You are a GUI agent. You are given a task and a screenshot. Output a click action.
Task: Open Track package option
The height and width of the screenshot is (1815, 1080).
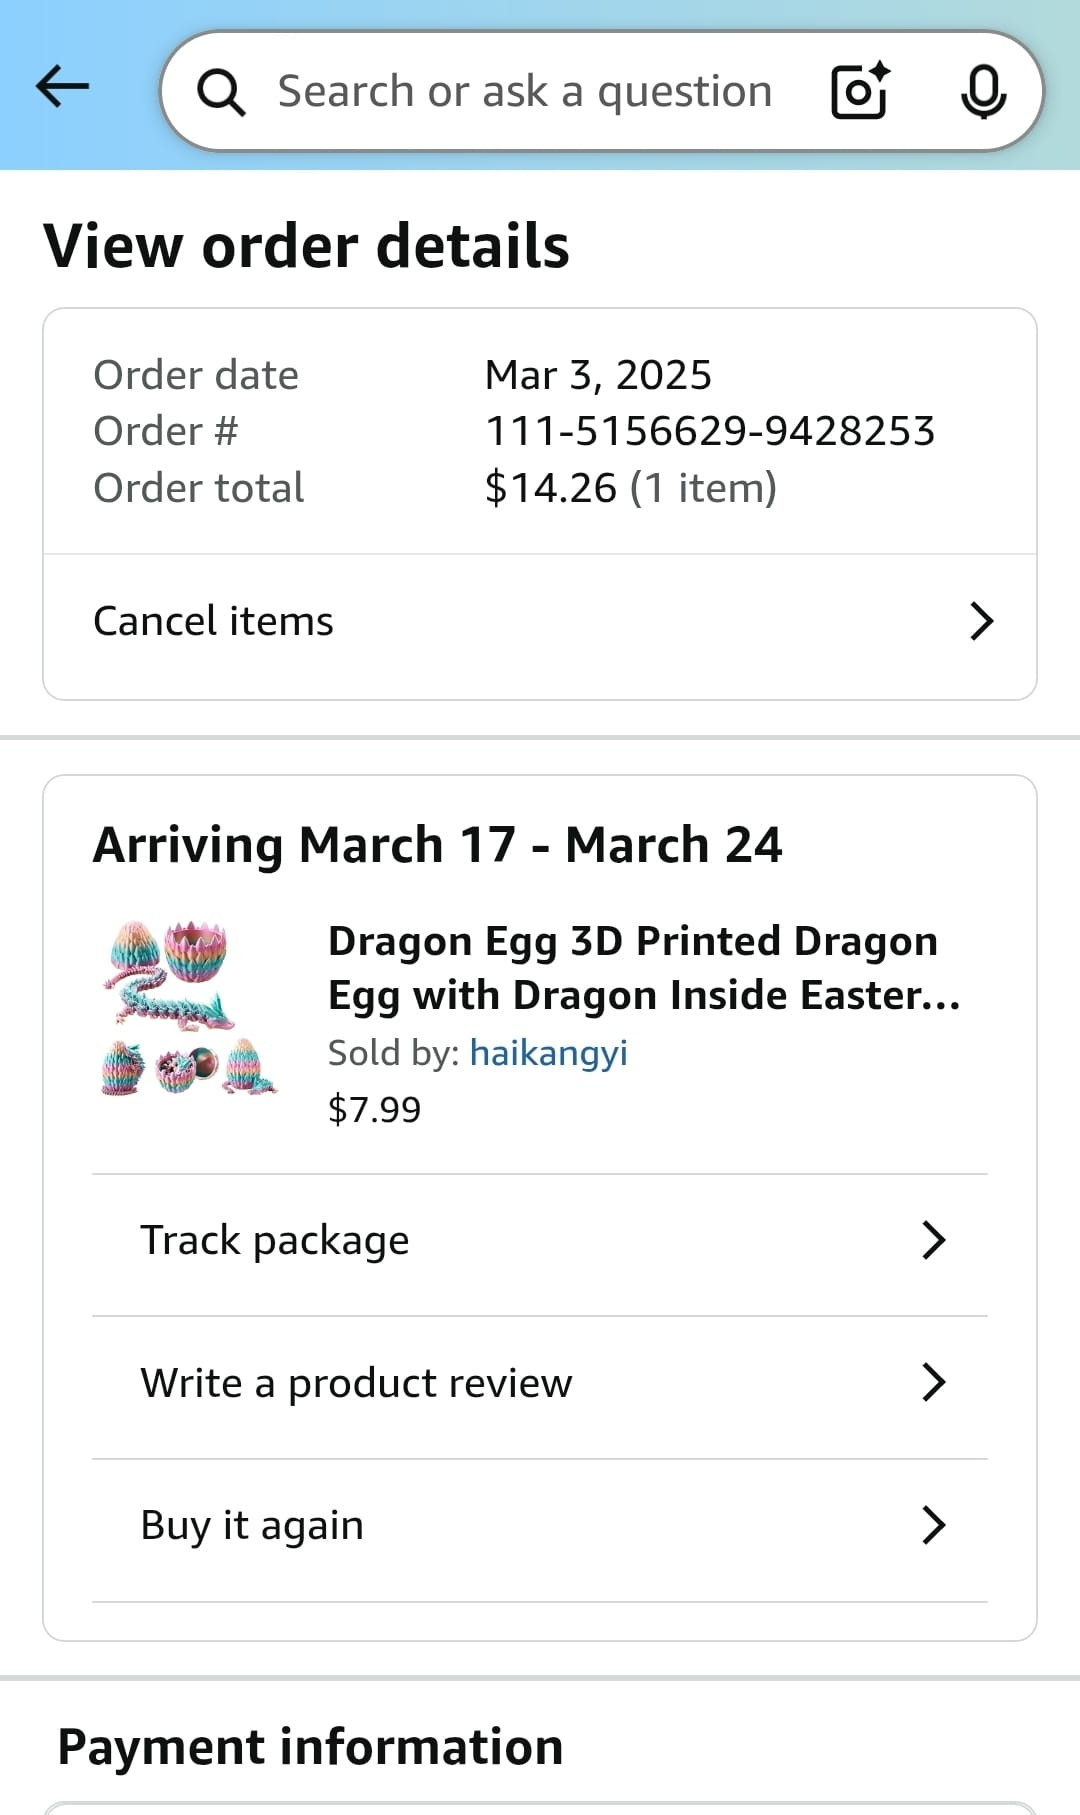(275, 1240)
